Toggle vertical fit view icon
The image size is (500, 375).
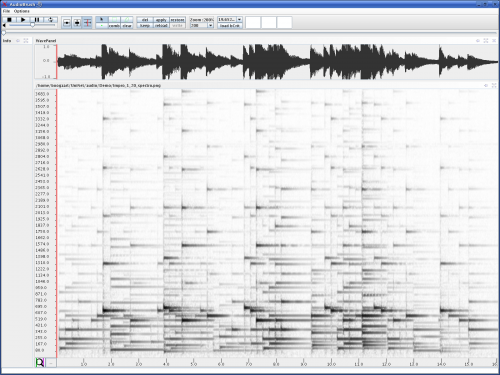[x=77, y=23]
